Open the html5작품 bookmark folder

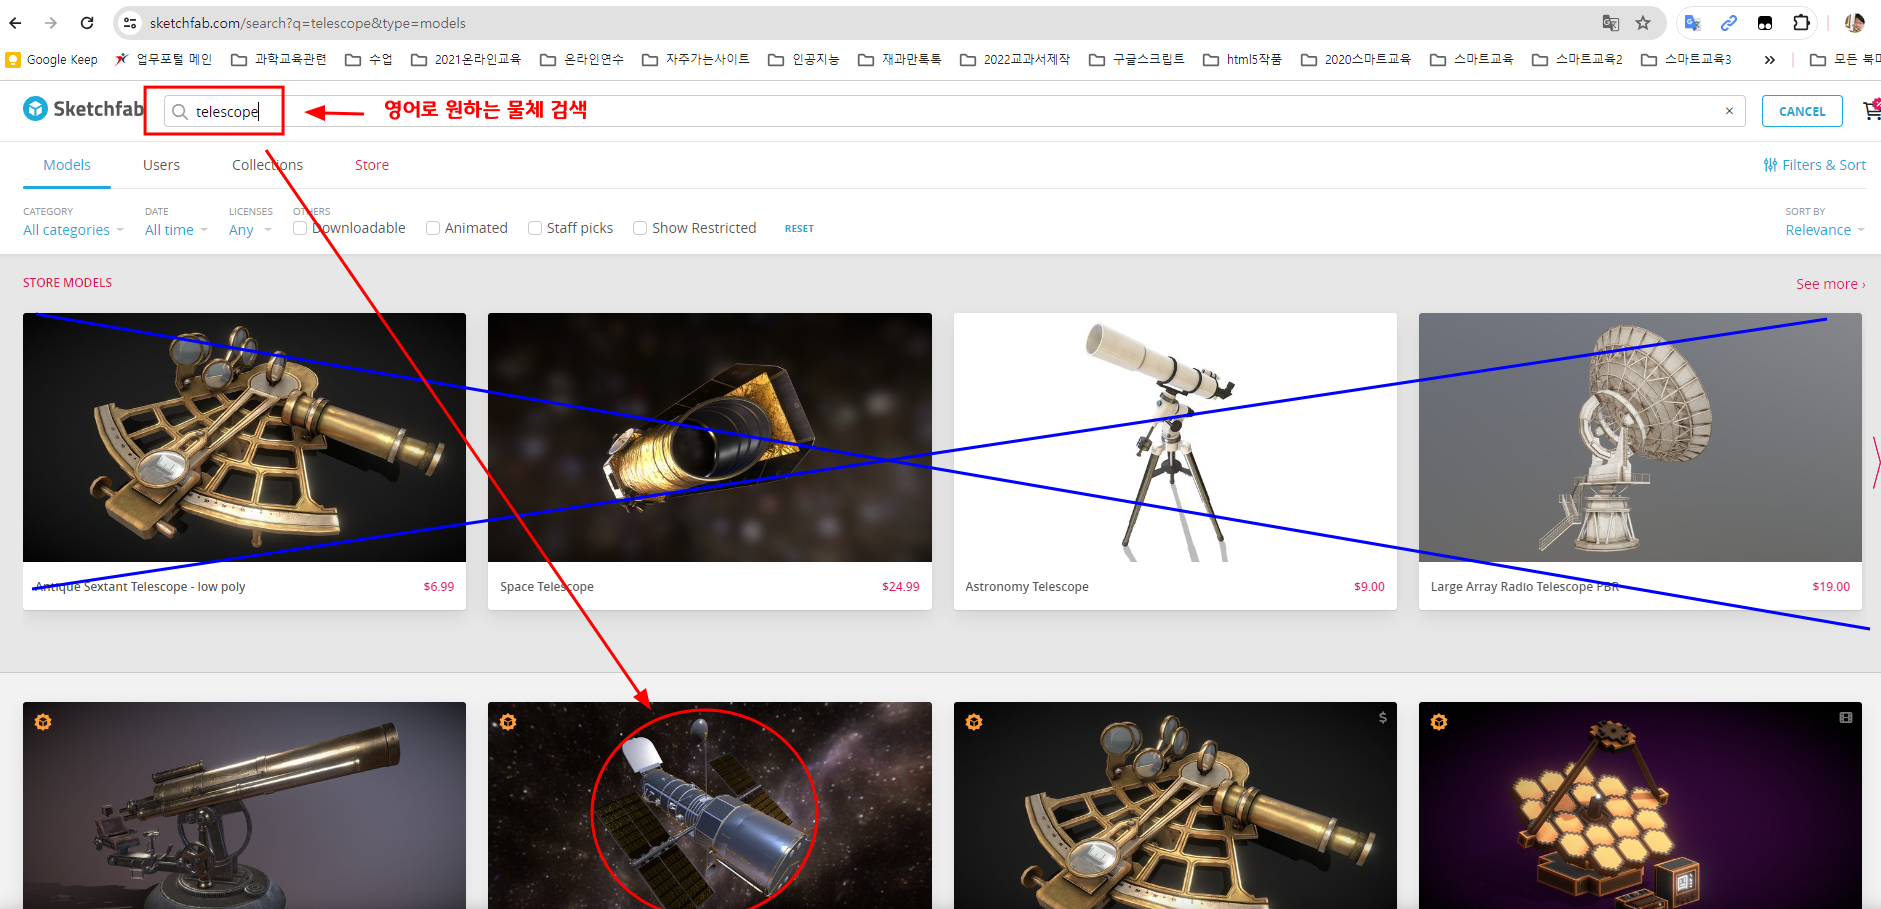(x=1243, y=60)
